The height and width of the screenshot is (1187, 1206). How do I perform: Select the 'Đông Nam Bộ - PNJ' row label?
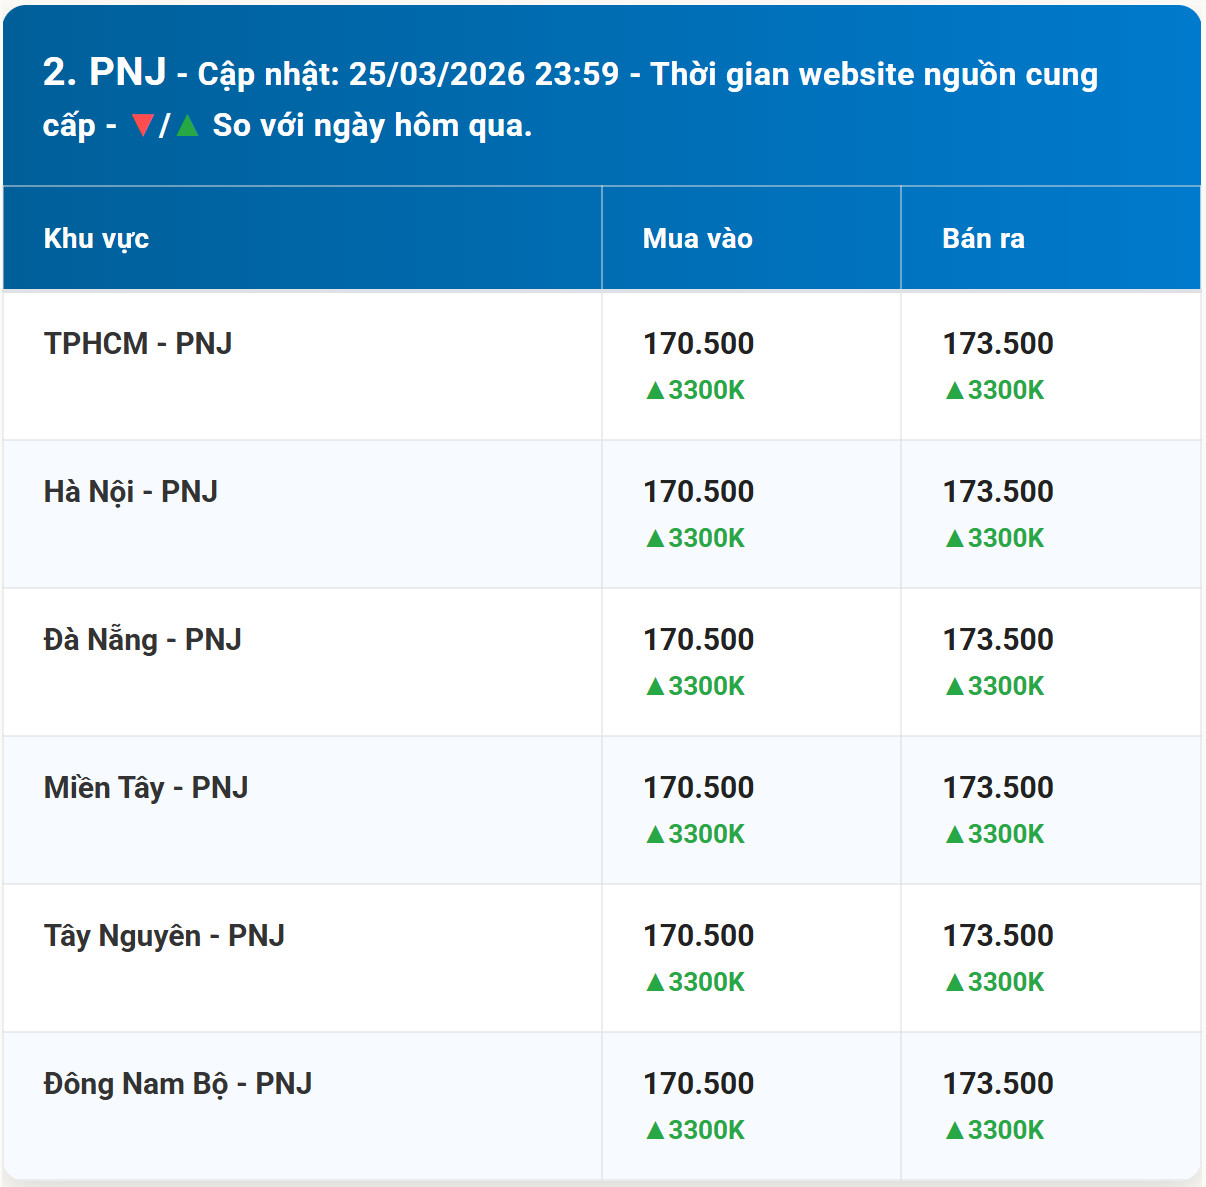point(178,1084)
